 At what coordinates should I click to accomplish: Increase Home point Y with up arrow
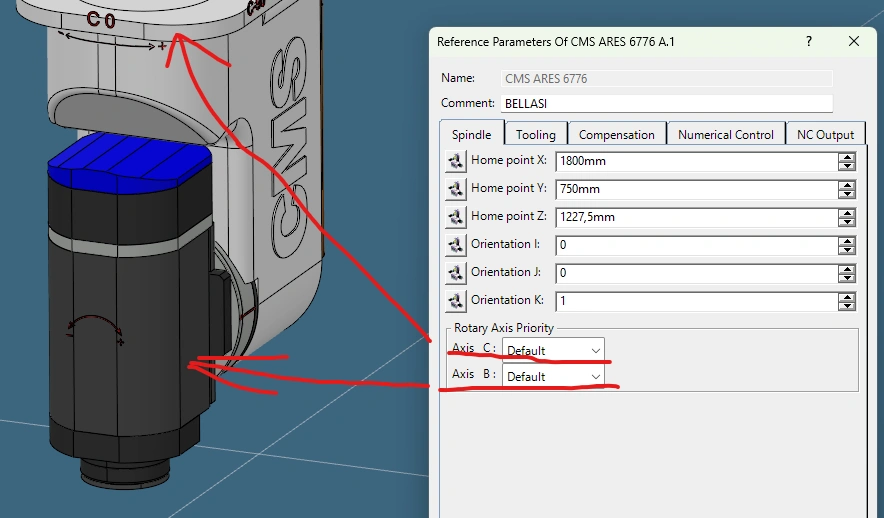847,185
